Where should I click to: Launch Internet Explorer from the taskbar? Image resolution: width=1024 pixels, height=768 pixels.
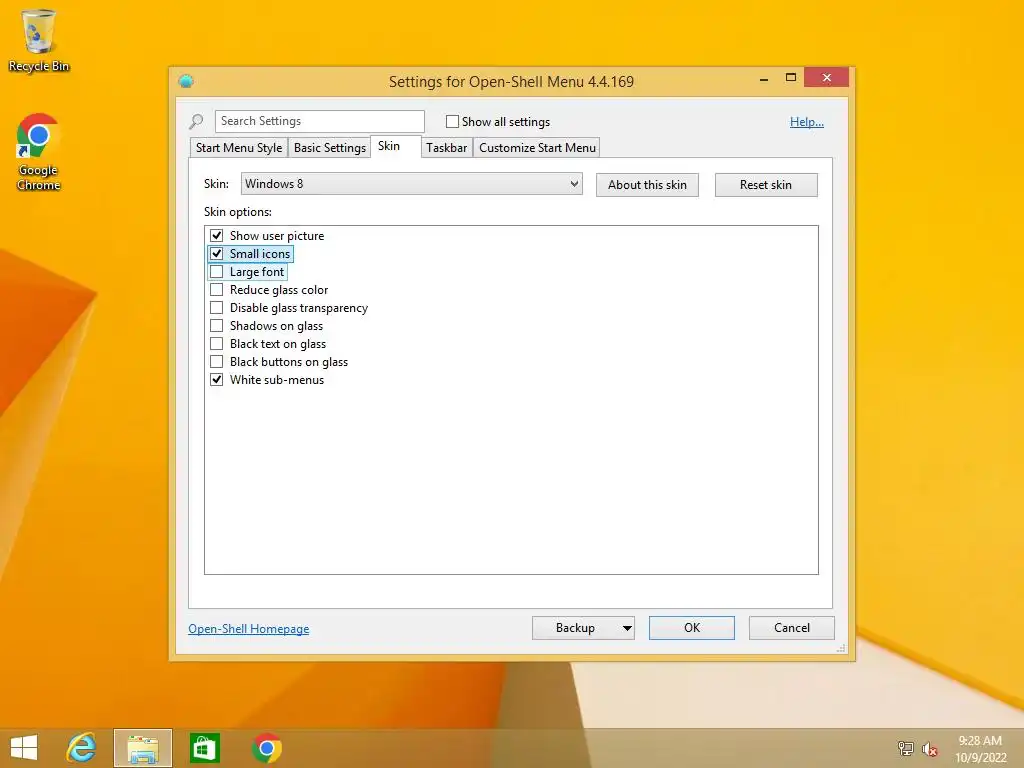pos(82,748)
